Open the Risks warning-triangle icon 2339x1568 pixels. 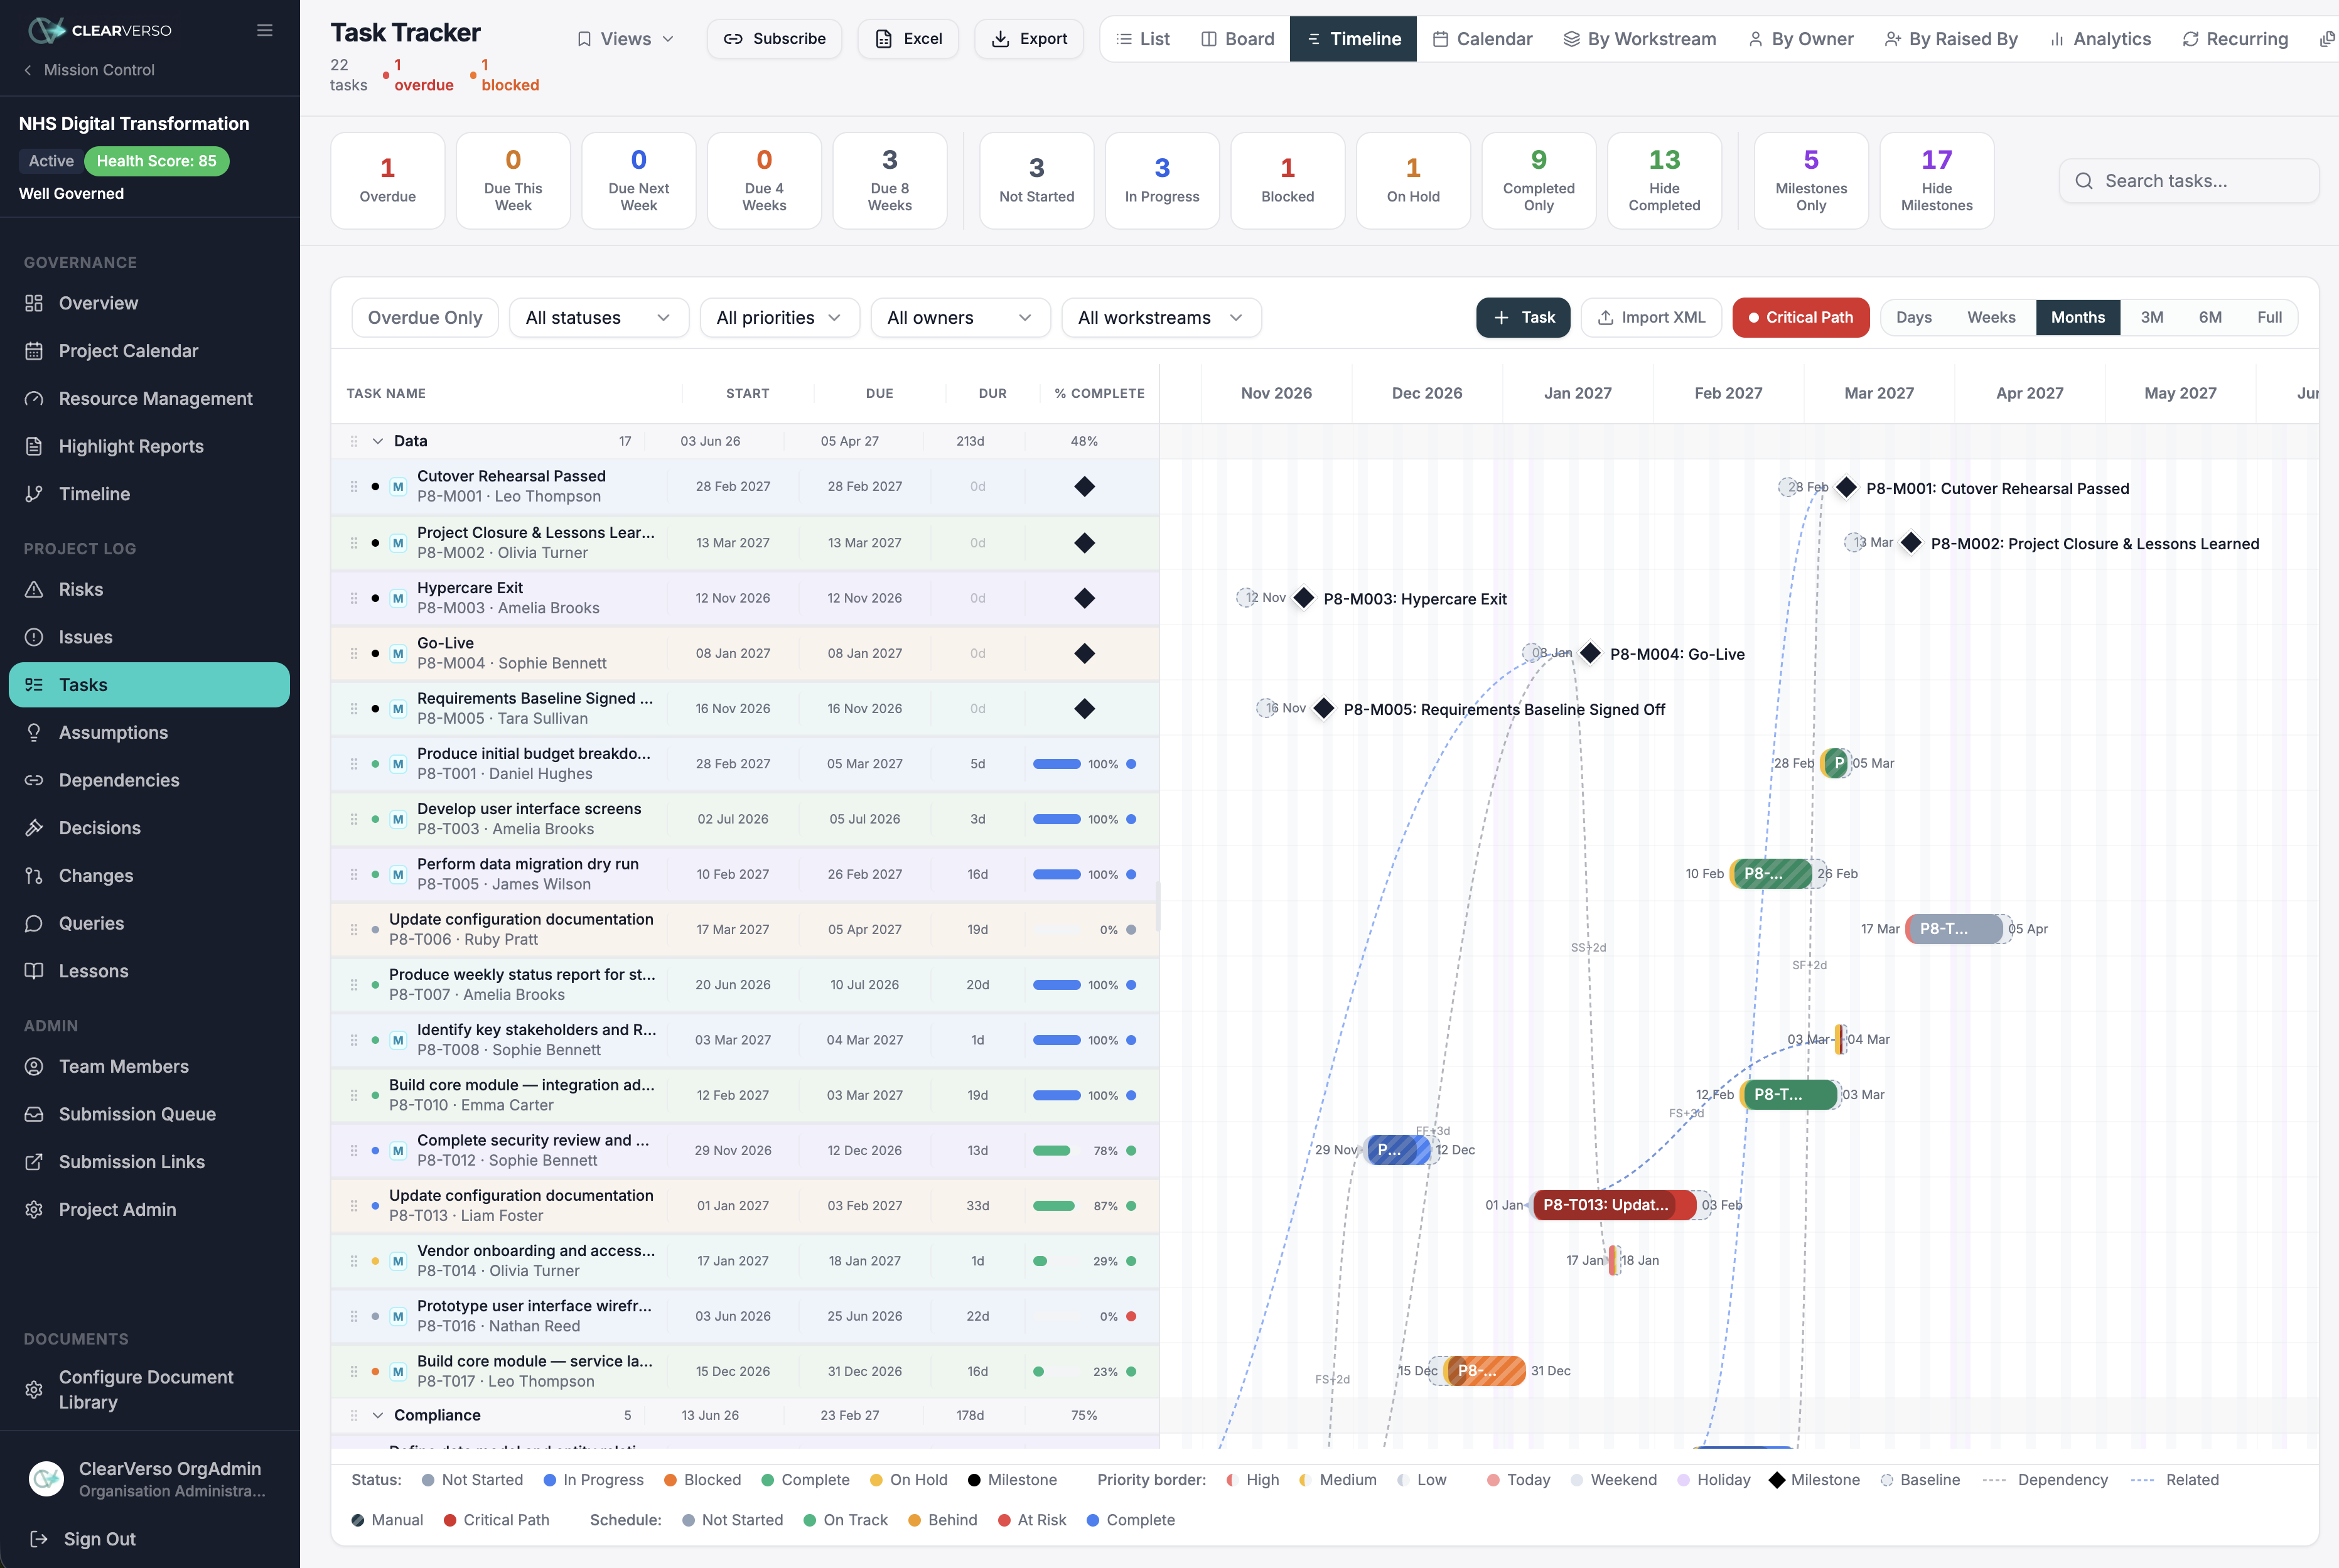tap(34, 590)
